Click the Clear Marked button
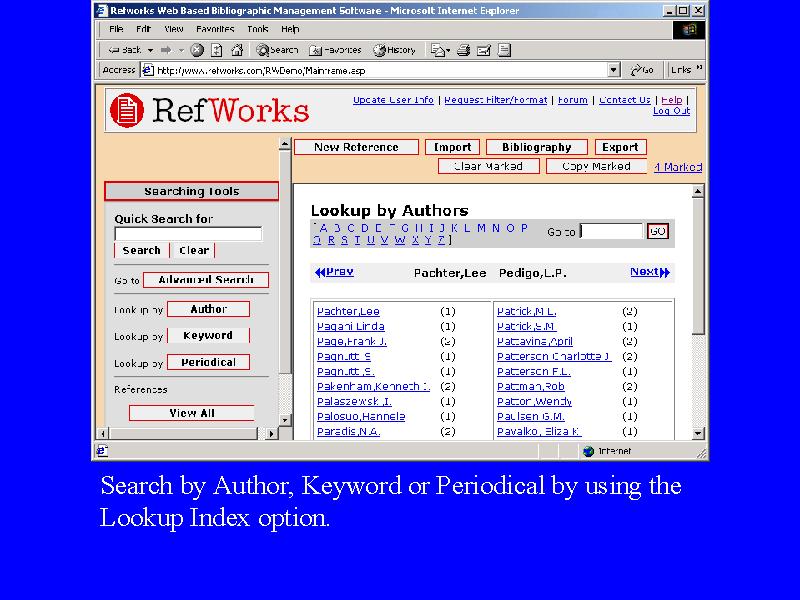Screen dimensions: 800x600 (488, 166)
